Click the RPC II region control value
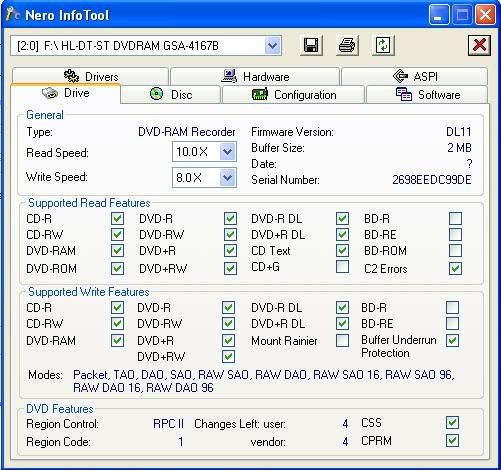The width and height of the screenshot is (501, 470). [x=168, y=424]
